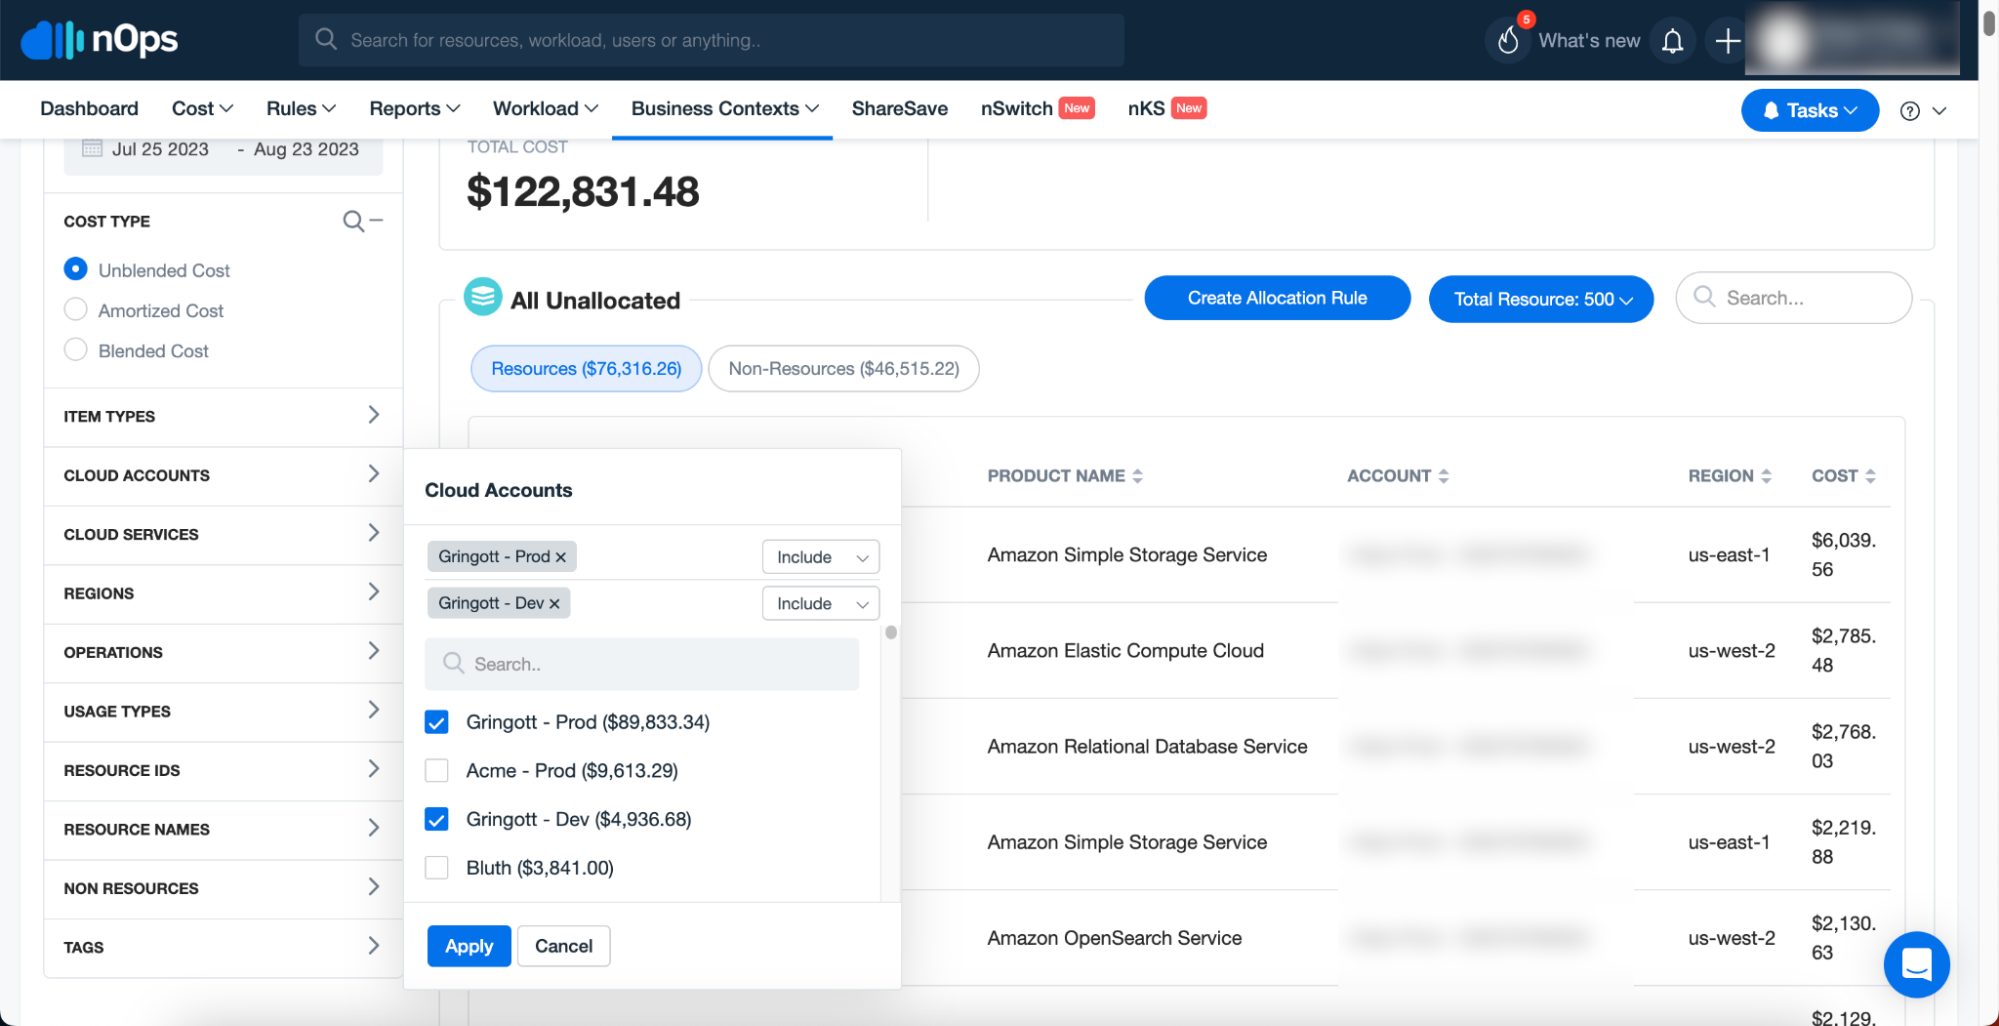
Task: Open What's new link
Action: [1589, 41]
